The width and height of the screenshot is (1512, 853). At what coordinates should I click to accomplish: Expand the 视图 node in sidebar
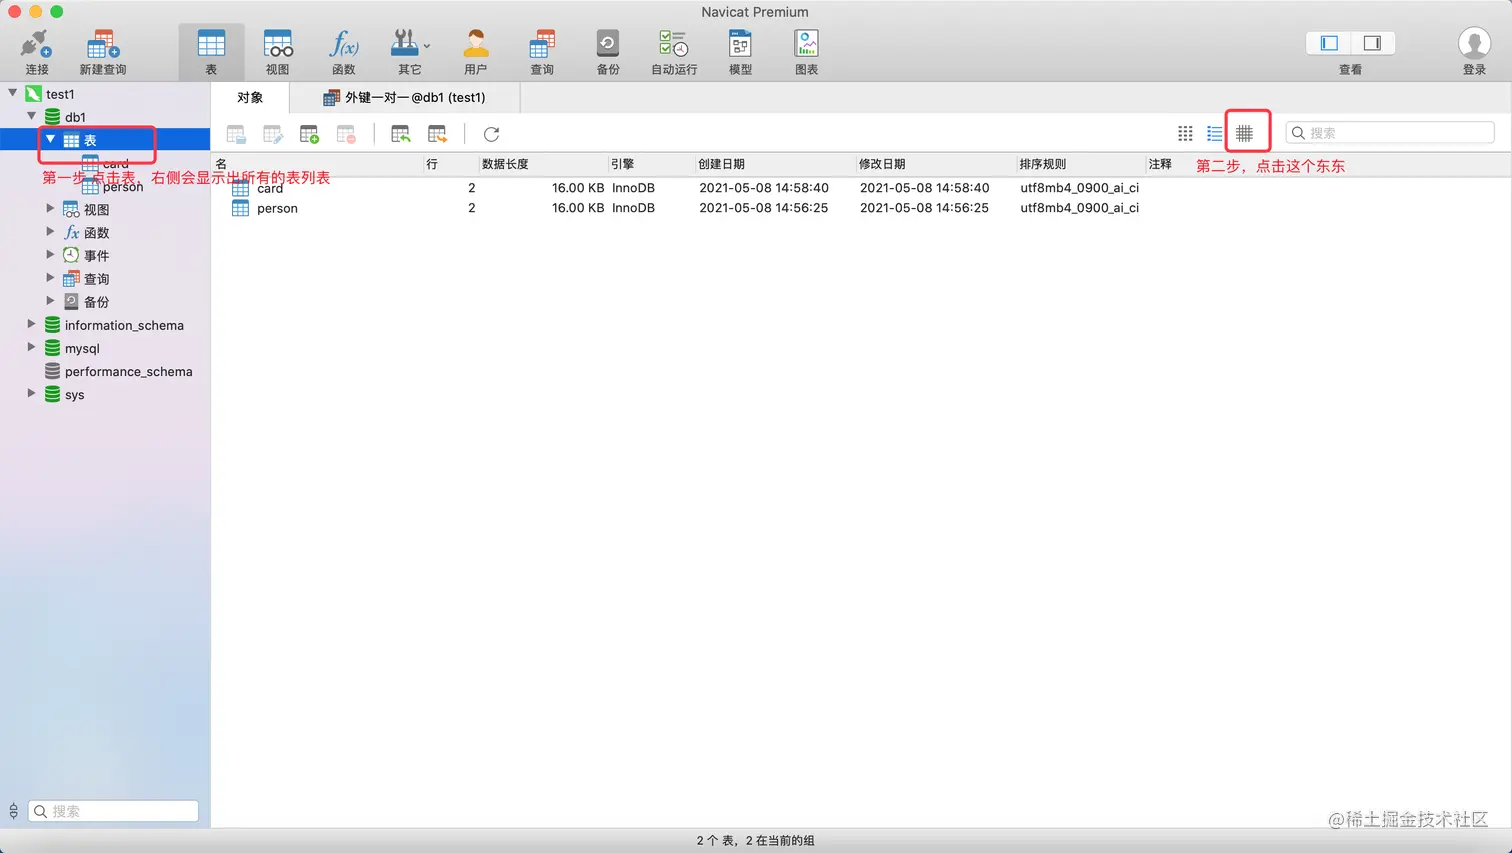[50, 208]
